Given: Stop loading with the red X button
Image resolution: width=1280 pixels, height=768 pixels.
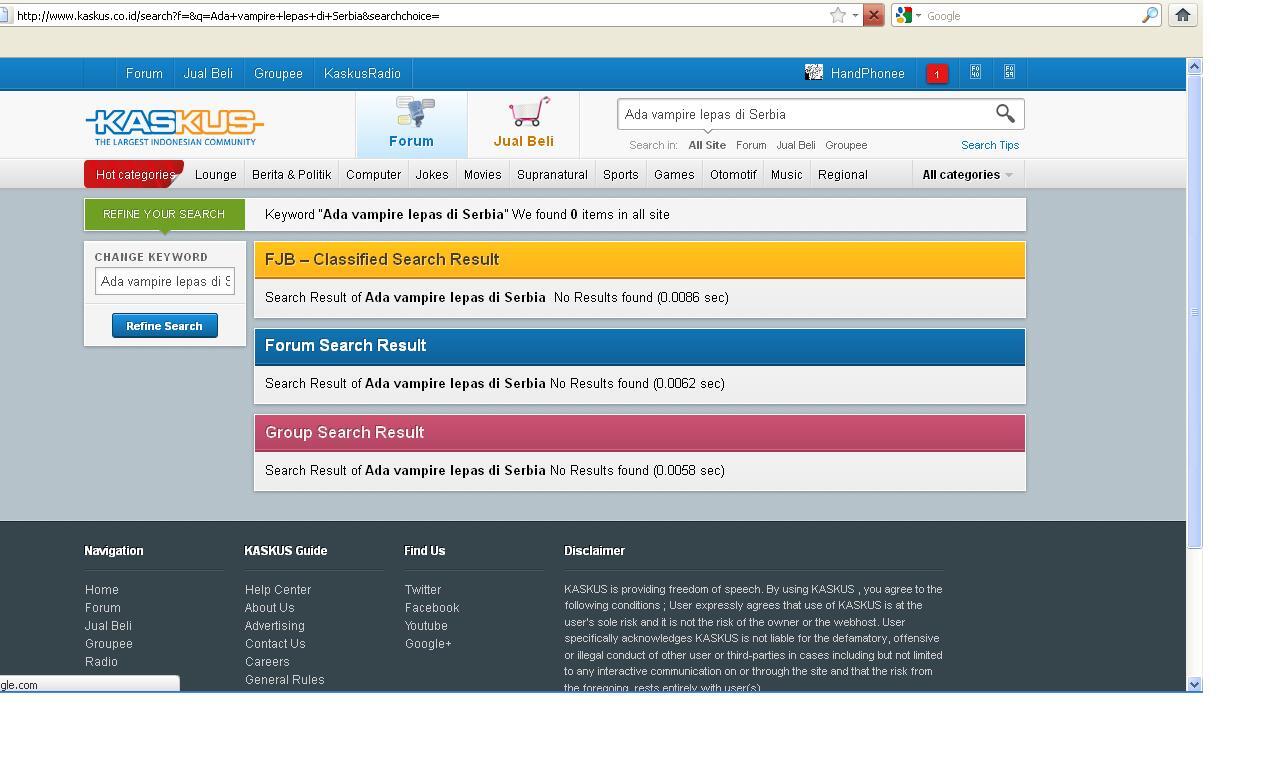Looking at the screenshot, I should click(873, 15).
